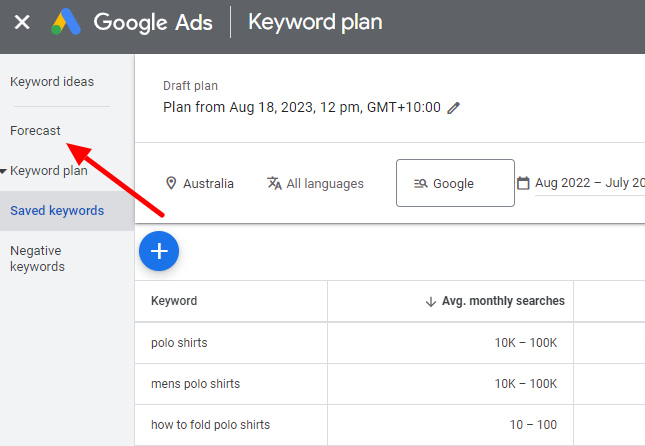Click the Google Ads logo
This screenshot has height=446, width=645.
[x=67, y=22]
